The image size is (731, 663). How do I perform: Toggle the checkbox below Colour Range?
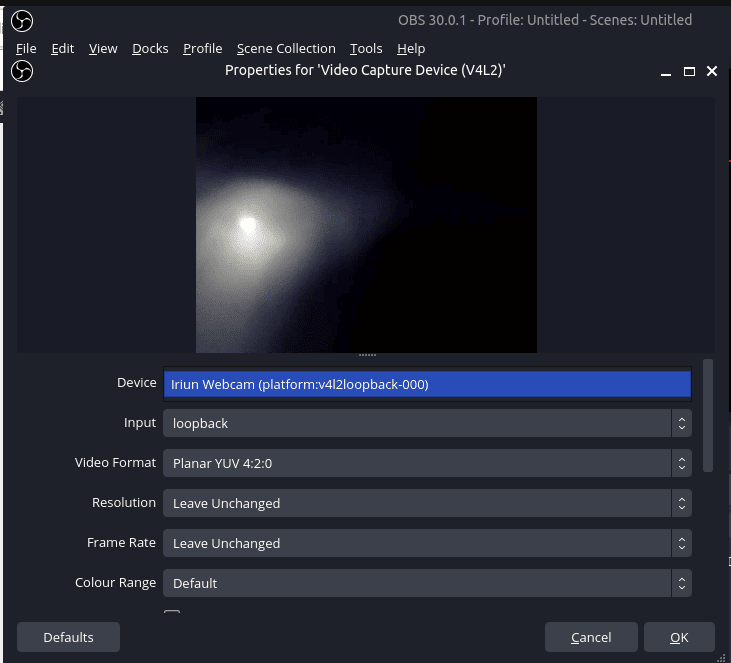(172, 613)
